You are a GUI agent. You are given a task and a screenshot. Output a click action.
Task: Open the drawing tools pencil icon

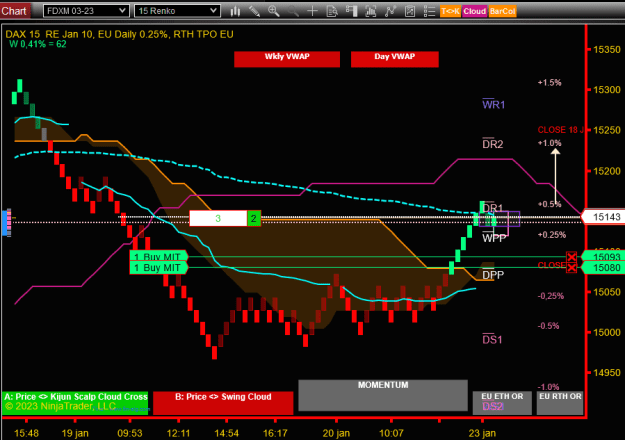(x=254, y=11)
